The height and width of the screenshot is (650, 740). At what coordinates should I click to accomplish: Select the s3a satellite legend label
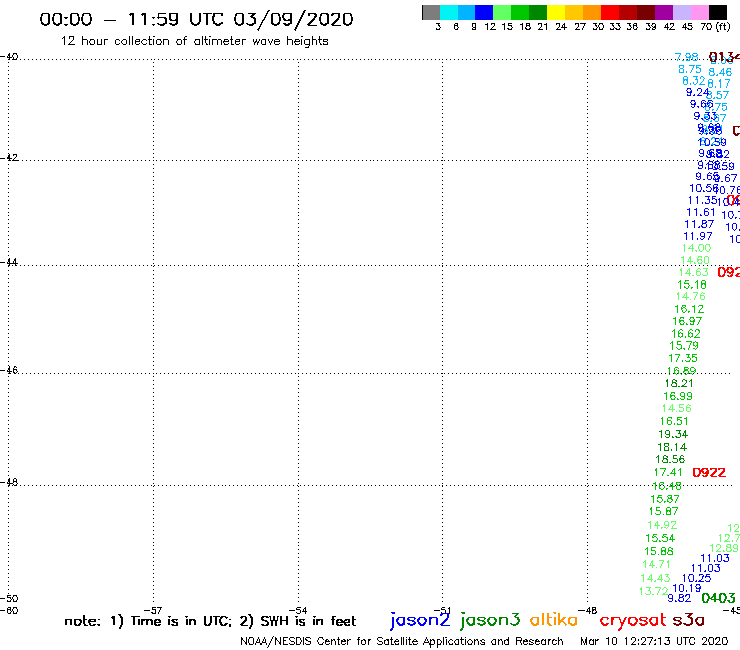click(689, 620)
